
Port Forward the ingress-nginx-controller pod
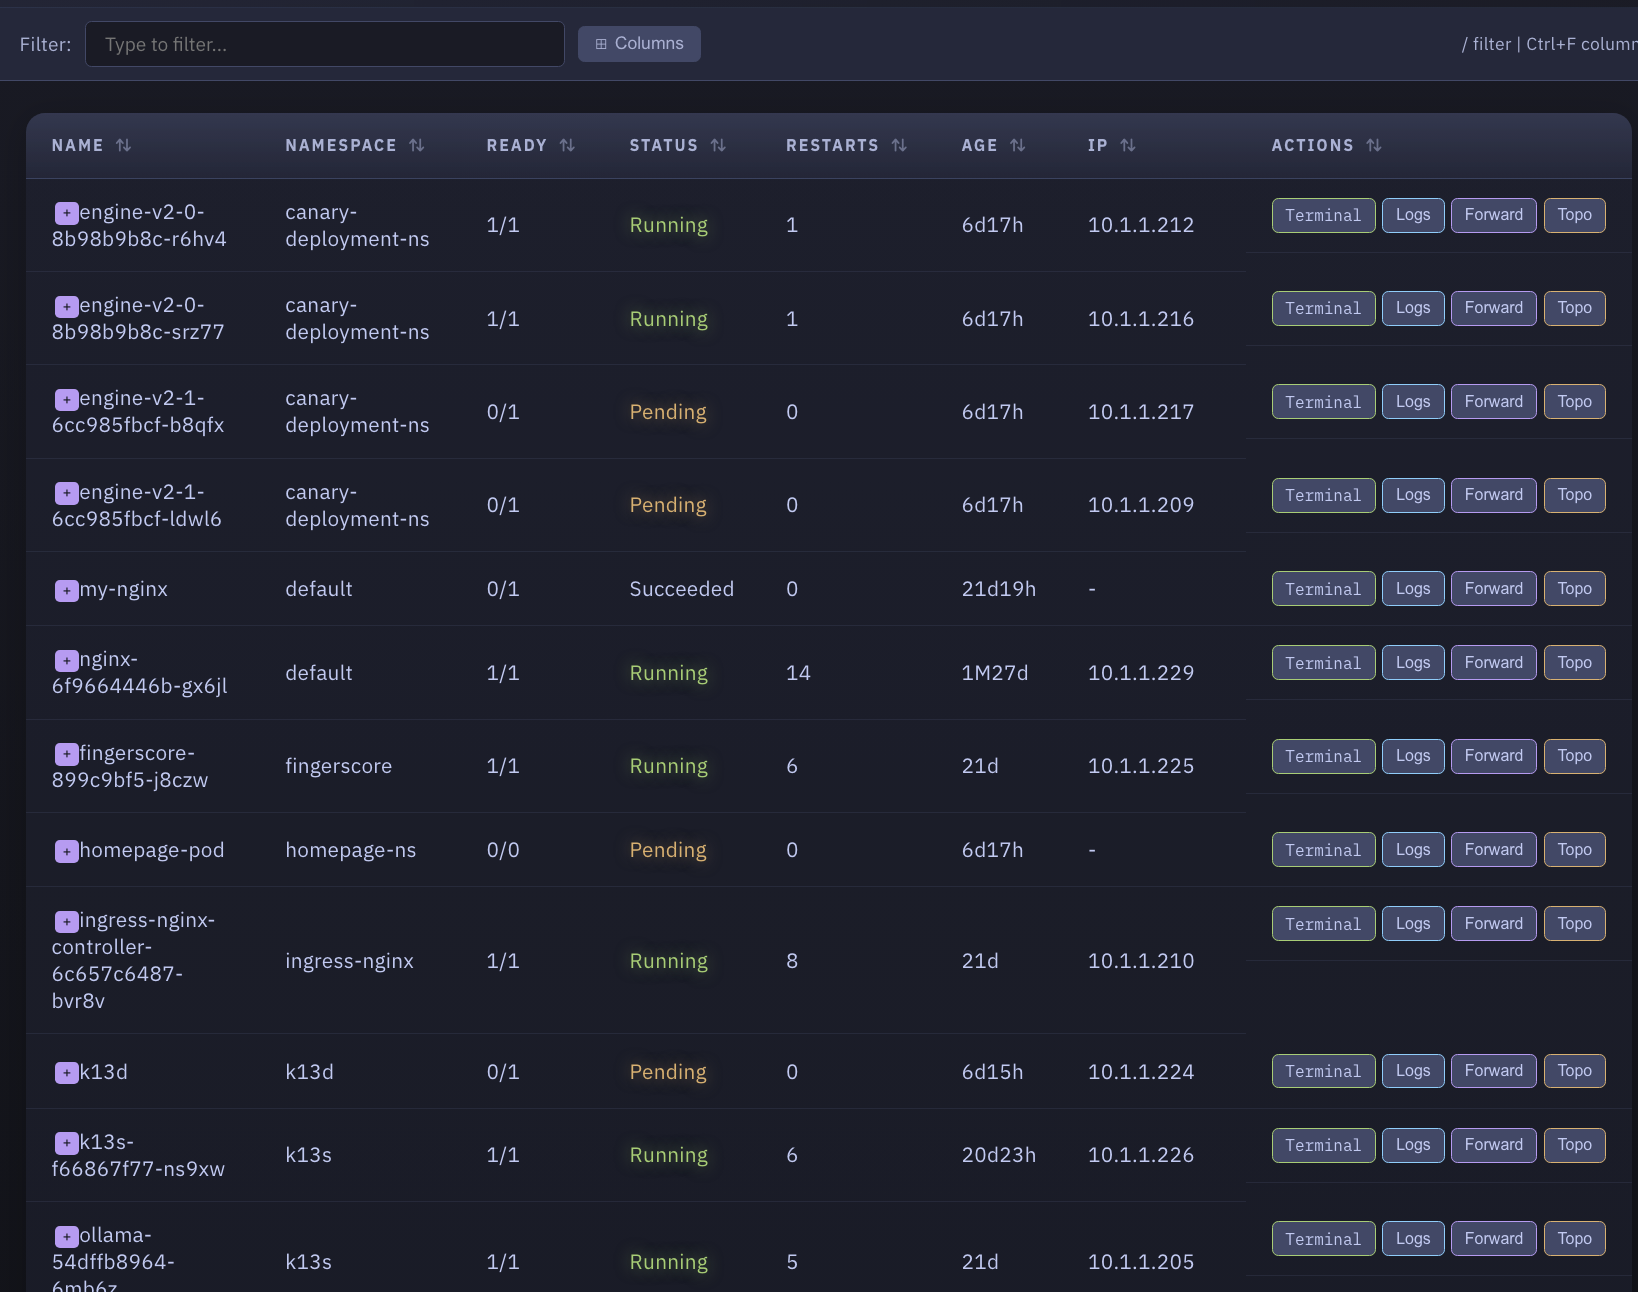(1493, 924)
